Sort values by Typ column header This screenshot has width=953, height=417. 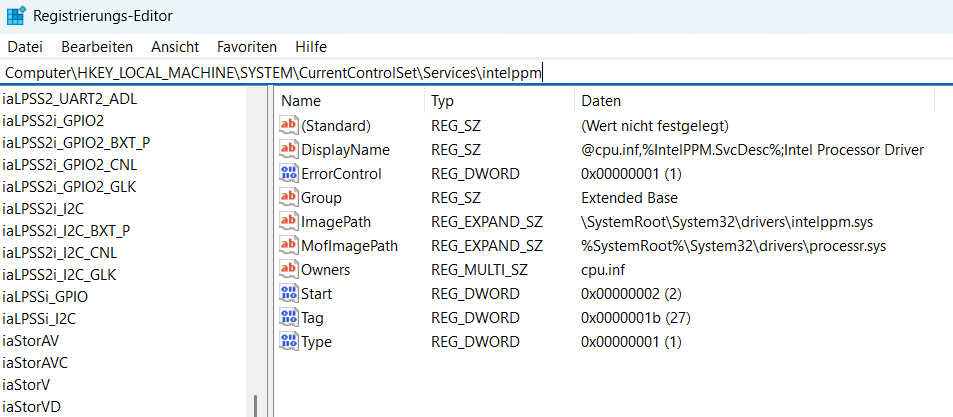(499, 101)
